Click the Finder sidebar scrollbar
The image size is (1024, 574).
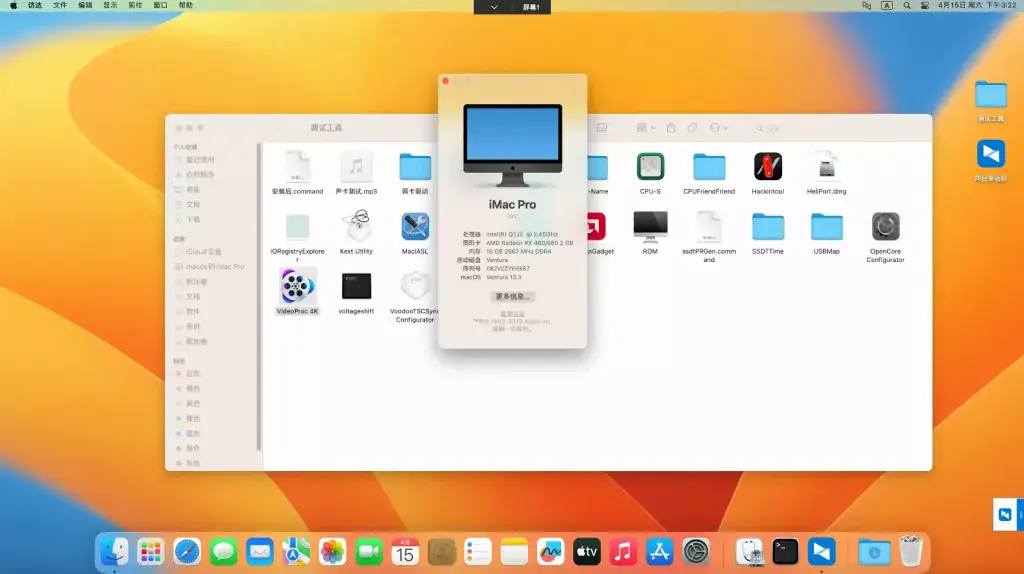click(259, 297)
